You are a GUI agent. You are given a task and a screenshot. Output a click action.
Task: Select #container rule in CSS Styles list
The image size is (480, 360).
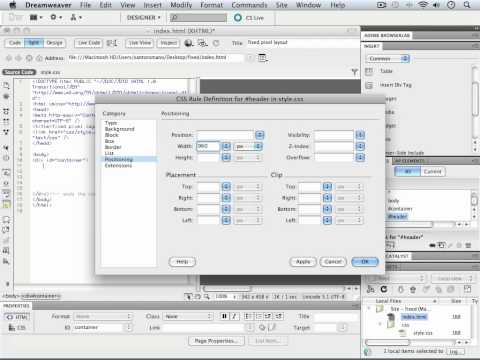(400, 209)
